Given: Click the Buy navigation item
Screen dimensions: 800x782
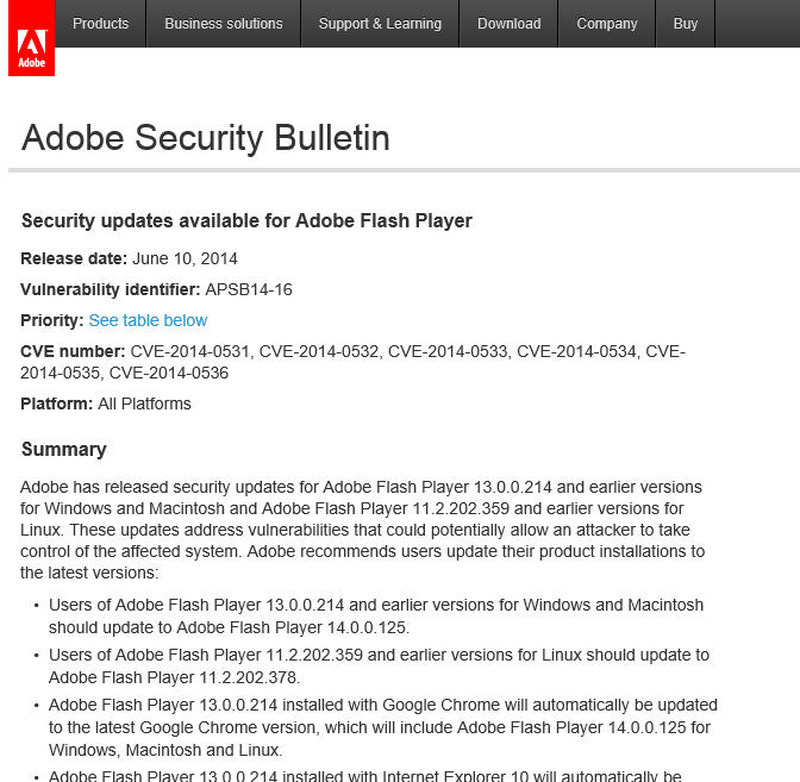Looking at the screenshot, I should pos(685,23).
